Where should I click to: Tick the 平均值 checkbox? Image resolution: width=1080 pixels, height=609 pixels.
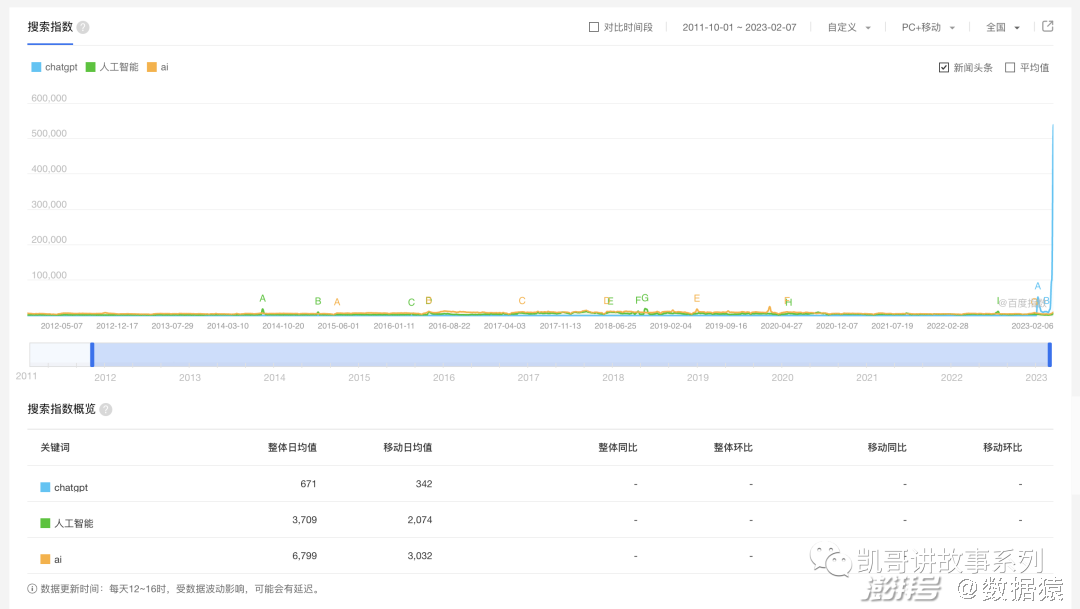tap(1010, 67)
